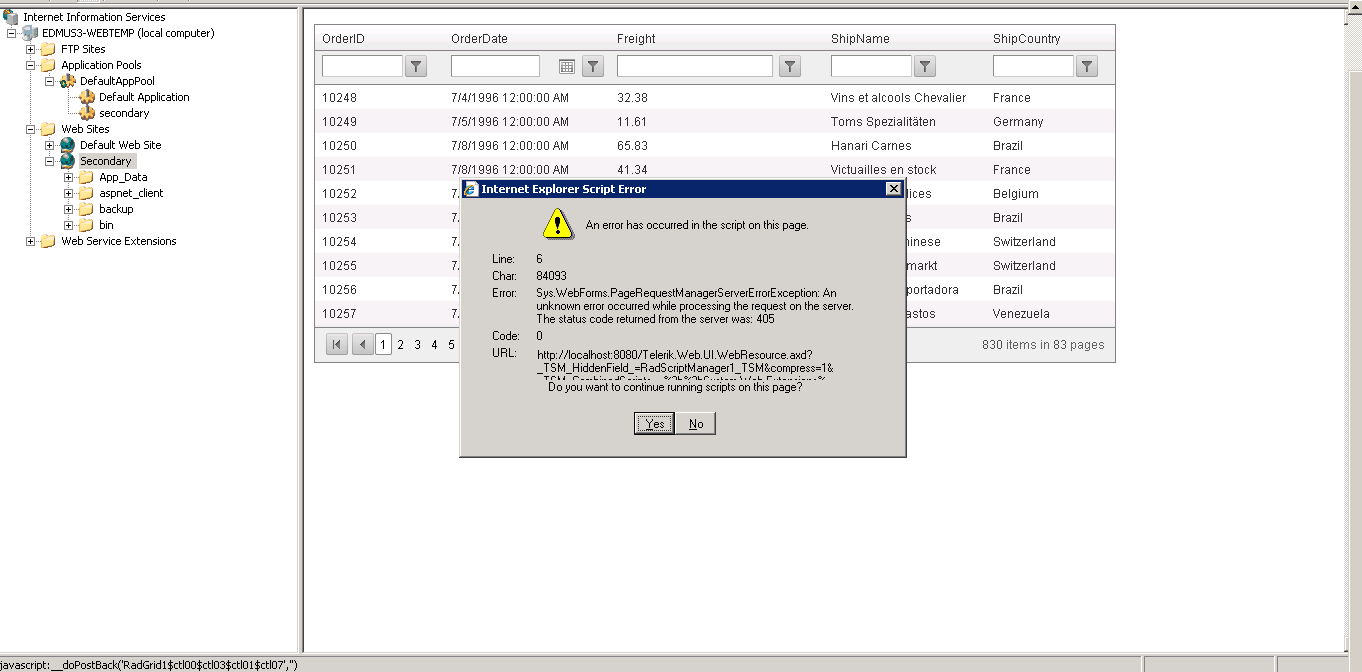Click the aspnet_client folder icon

pos(86,193)
